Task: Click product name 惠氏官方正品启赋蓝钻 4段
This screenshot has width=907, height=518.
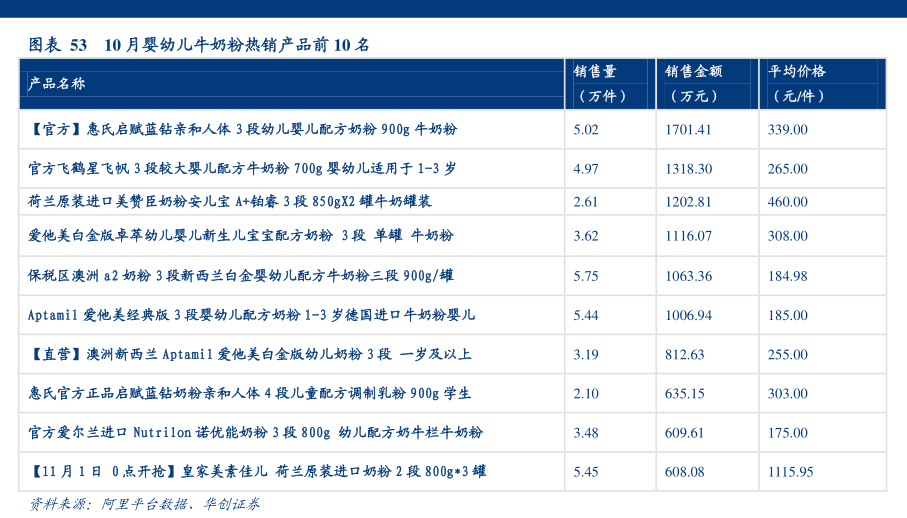Action: pos(250,393)
